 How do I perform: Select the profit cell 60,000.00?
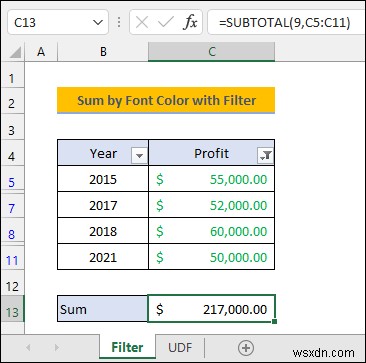(x=212, y=231)
